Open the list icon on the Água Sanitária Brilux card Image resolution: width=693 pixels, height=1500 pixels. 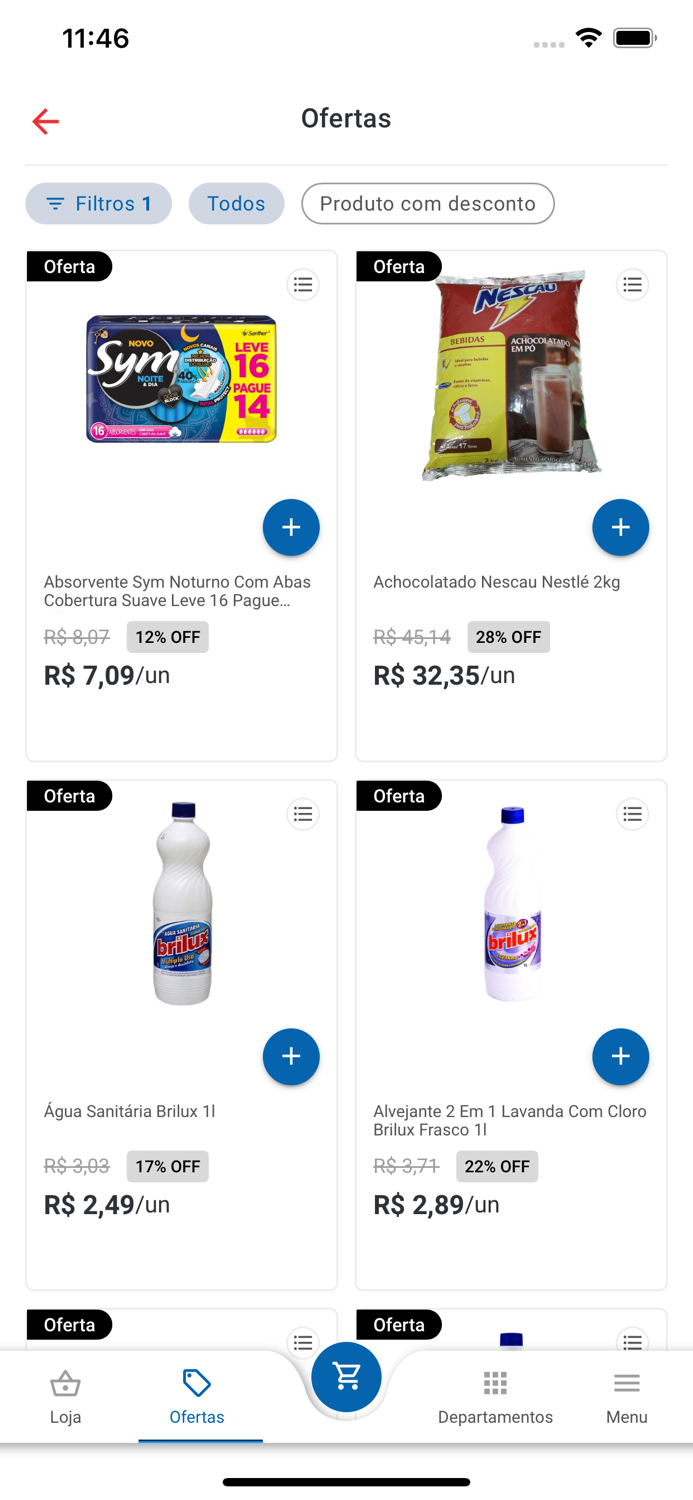[303, 814]
